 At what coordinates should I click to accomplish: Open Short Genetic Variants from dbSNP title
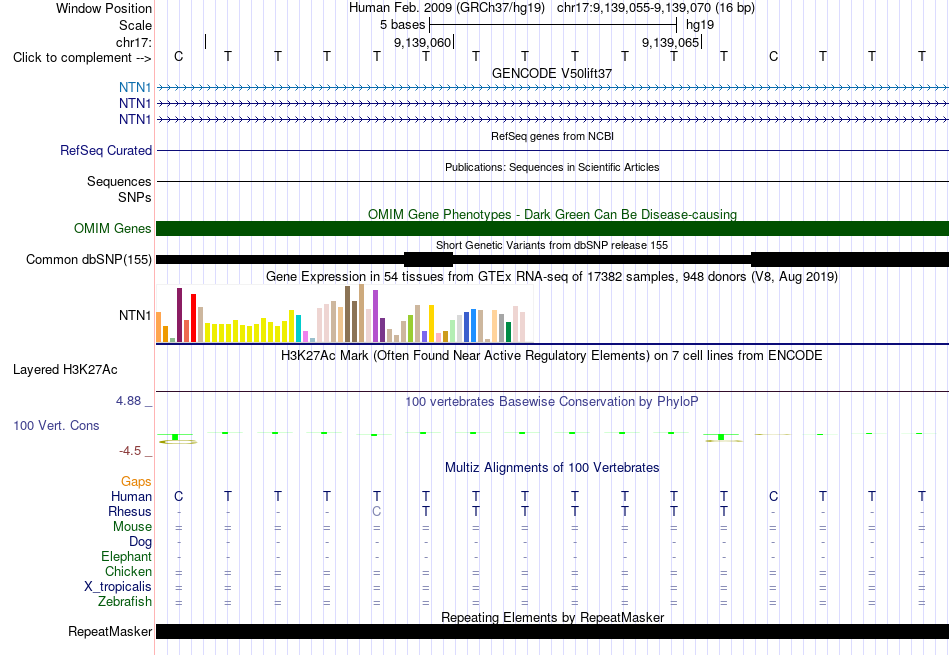[552, 245]
